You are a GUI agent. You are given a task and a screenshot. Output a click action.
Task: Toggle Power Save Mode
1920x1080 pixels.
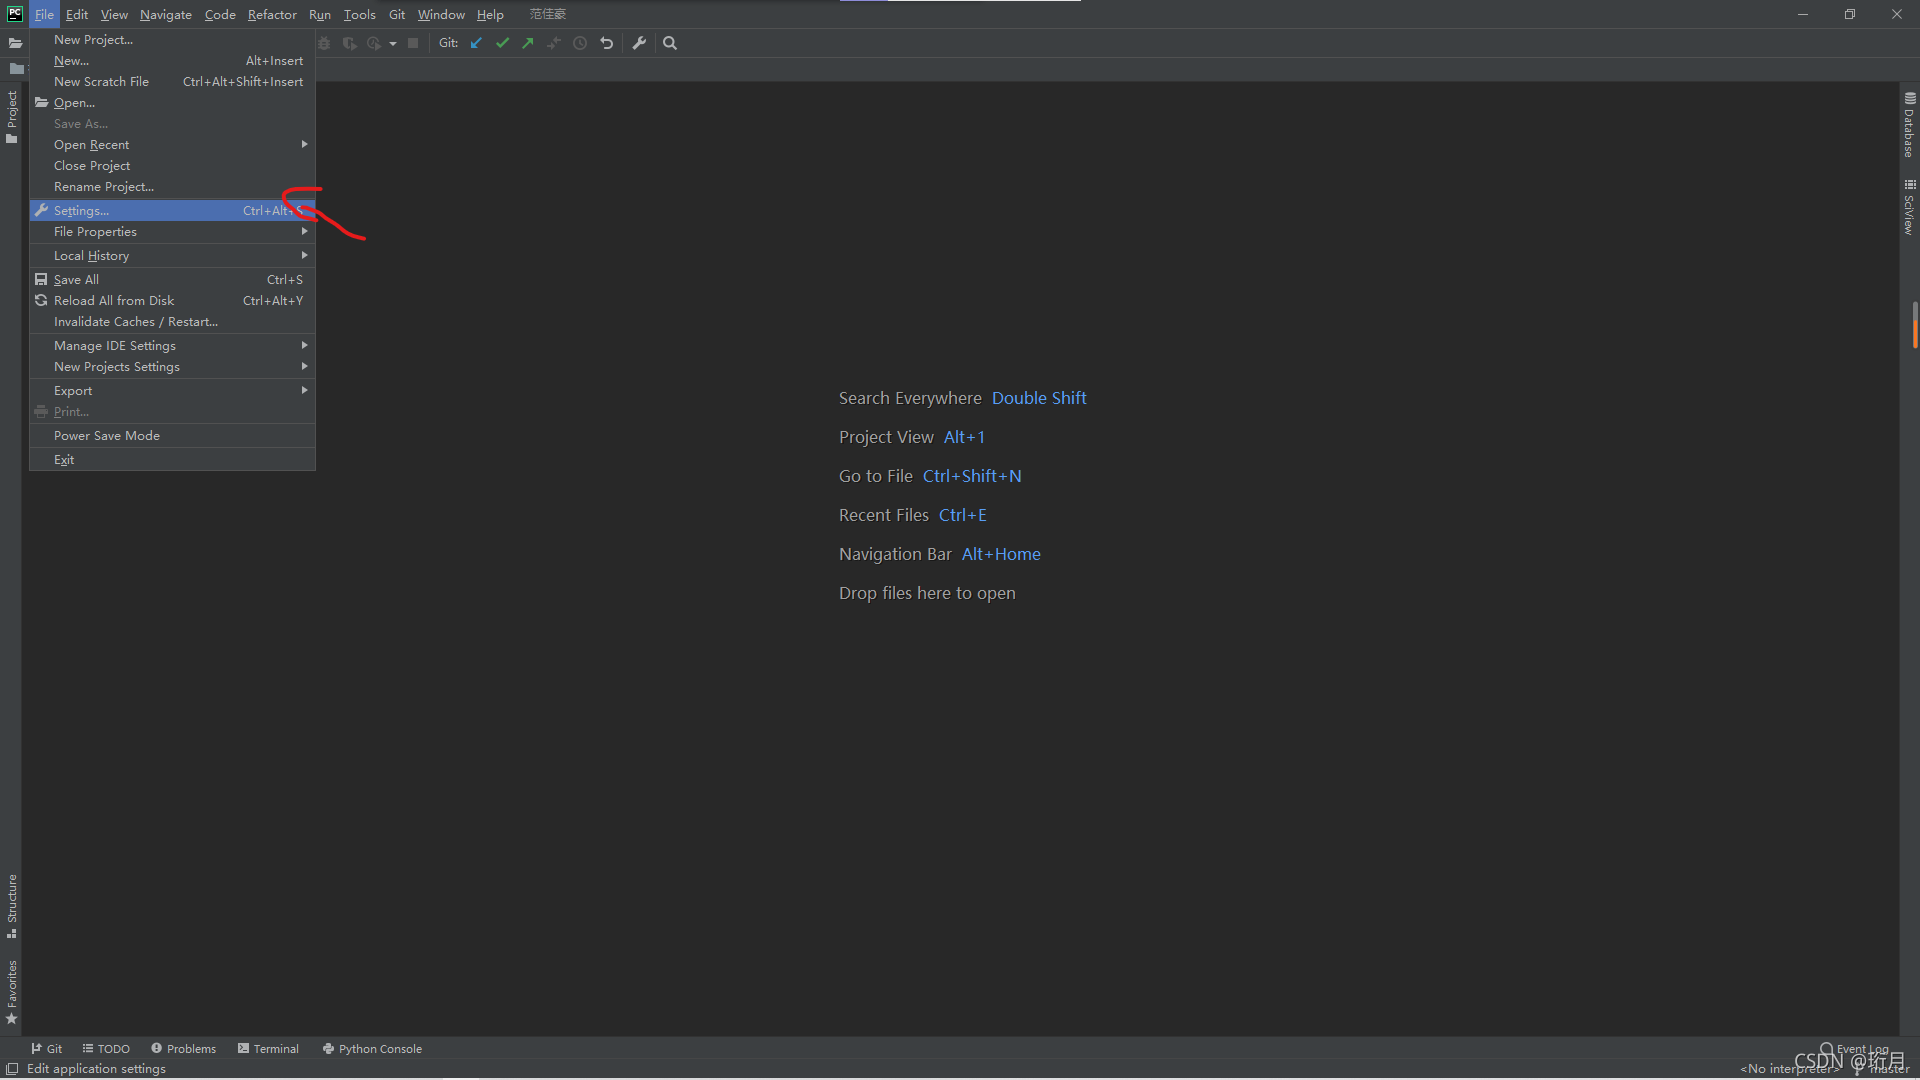pyautogui.click(x=107, y=436)
